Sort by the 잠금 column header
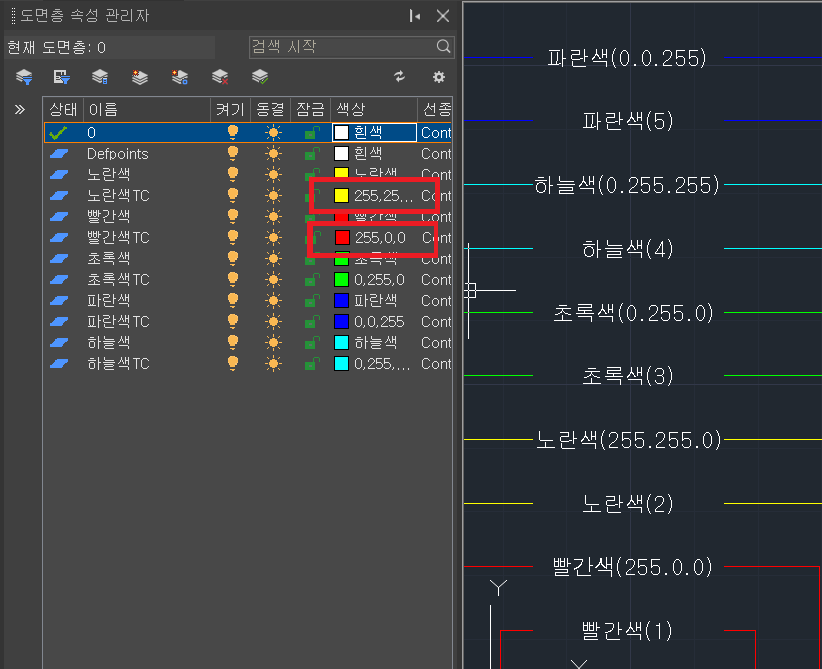Viewport: 822px width, 669px height. (x=310, y=110)
